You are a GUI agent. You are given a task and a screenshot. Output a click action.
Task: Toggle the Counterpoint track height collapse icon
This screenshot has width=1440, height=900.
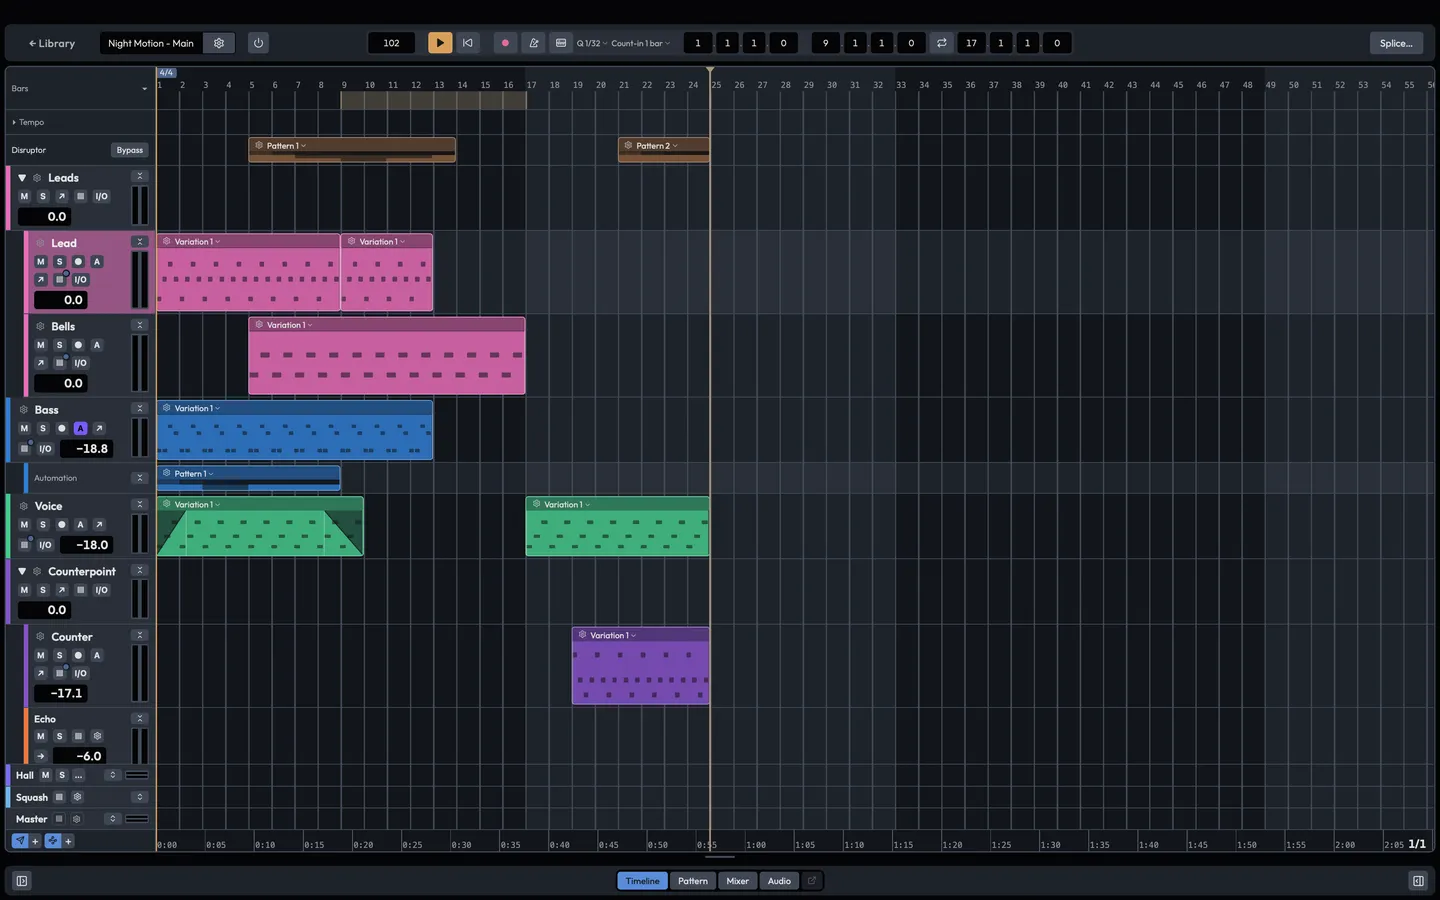click(140, 570)
